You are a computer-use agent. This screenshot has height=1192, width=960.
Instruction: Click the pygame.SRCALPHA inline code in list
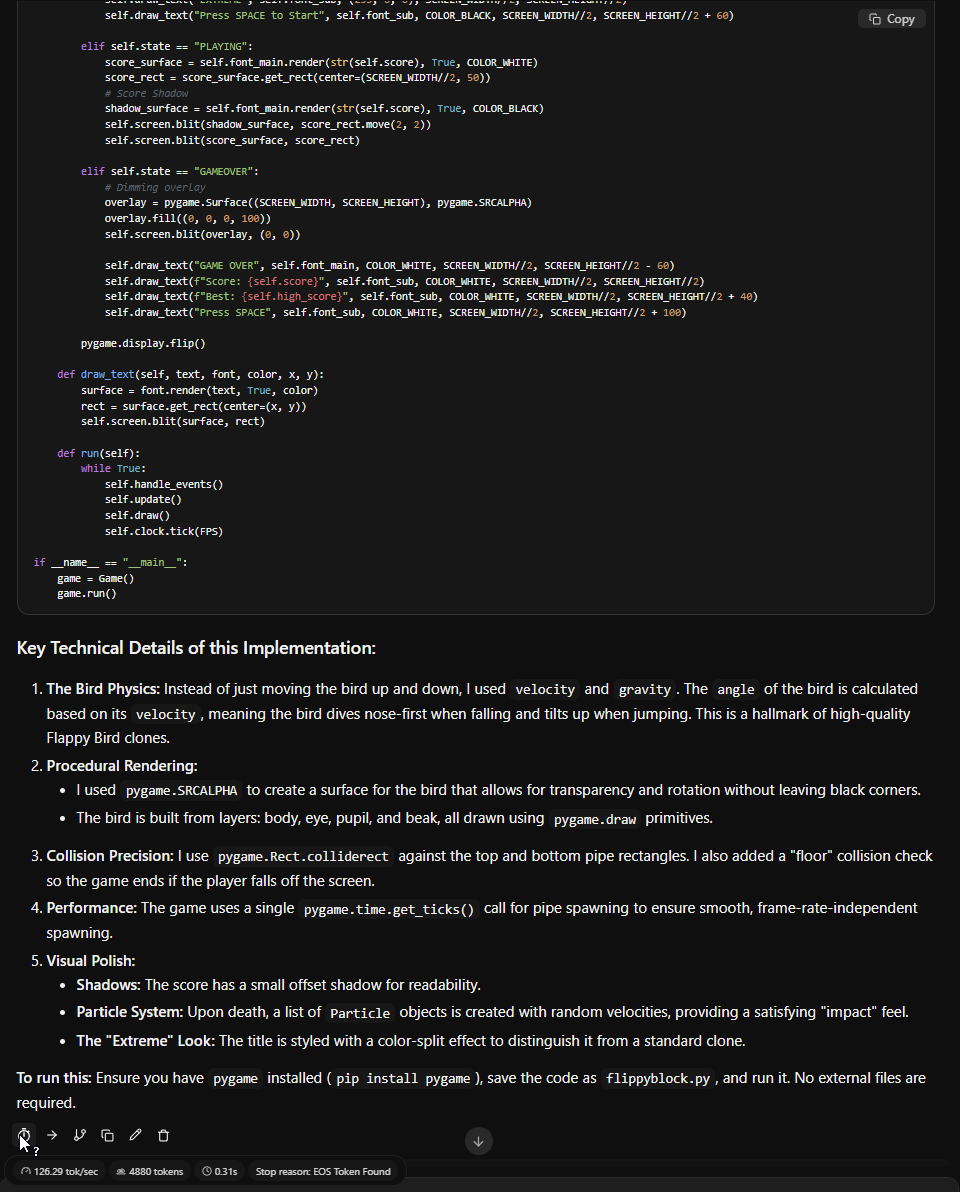tap(181, 791)
